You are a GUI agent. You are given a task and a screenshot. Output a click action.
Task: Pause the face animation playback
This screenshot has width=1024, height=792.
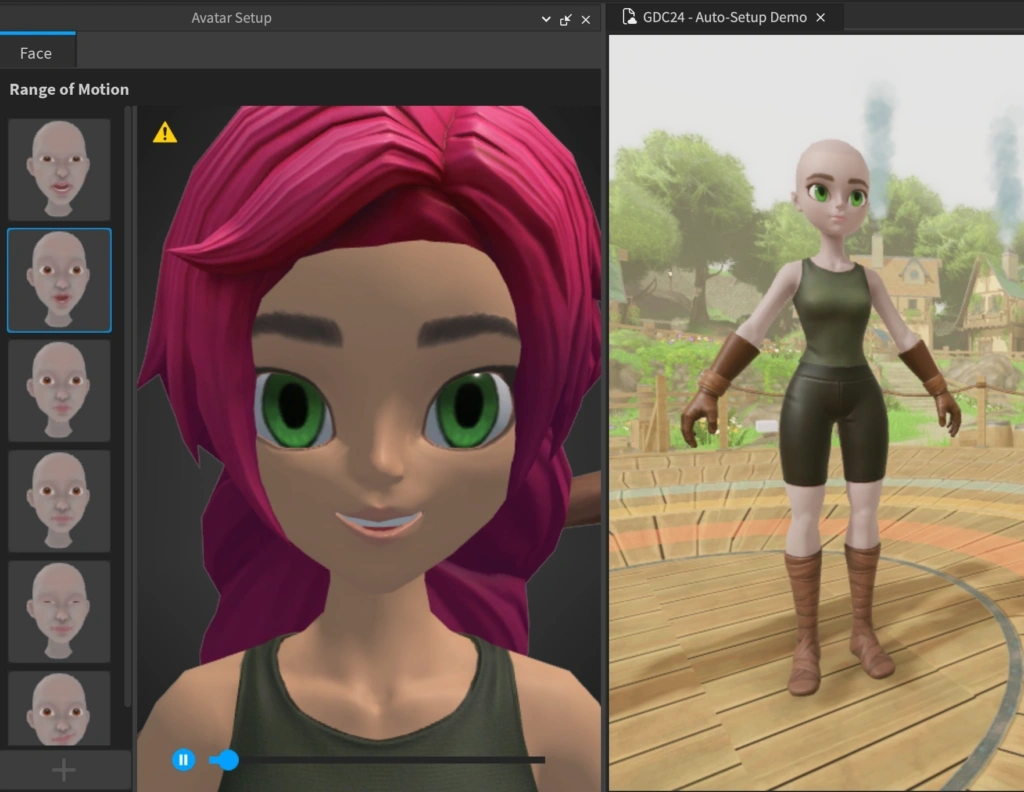(183, 760)
